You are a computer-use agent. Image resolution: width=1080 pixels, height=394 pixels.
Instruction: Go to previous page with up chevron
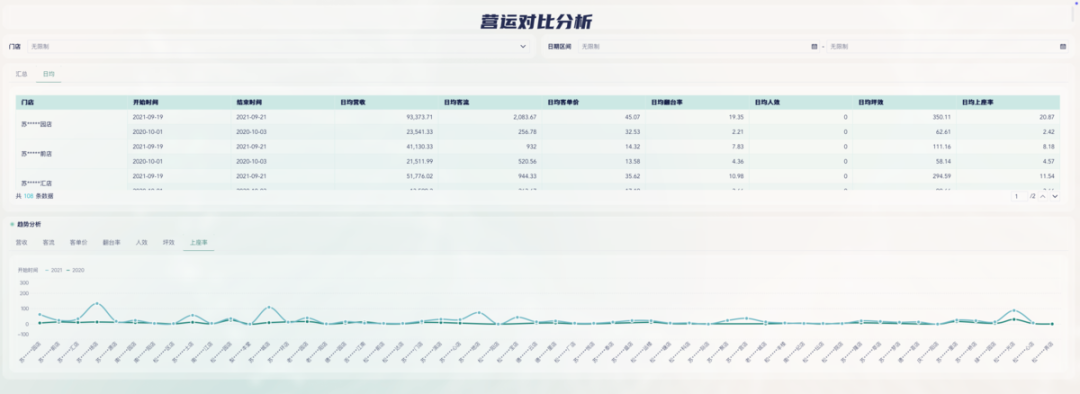(x=1043, y=197)
